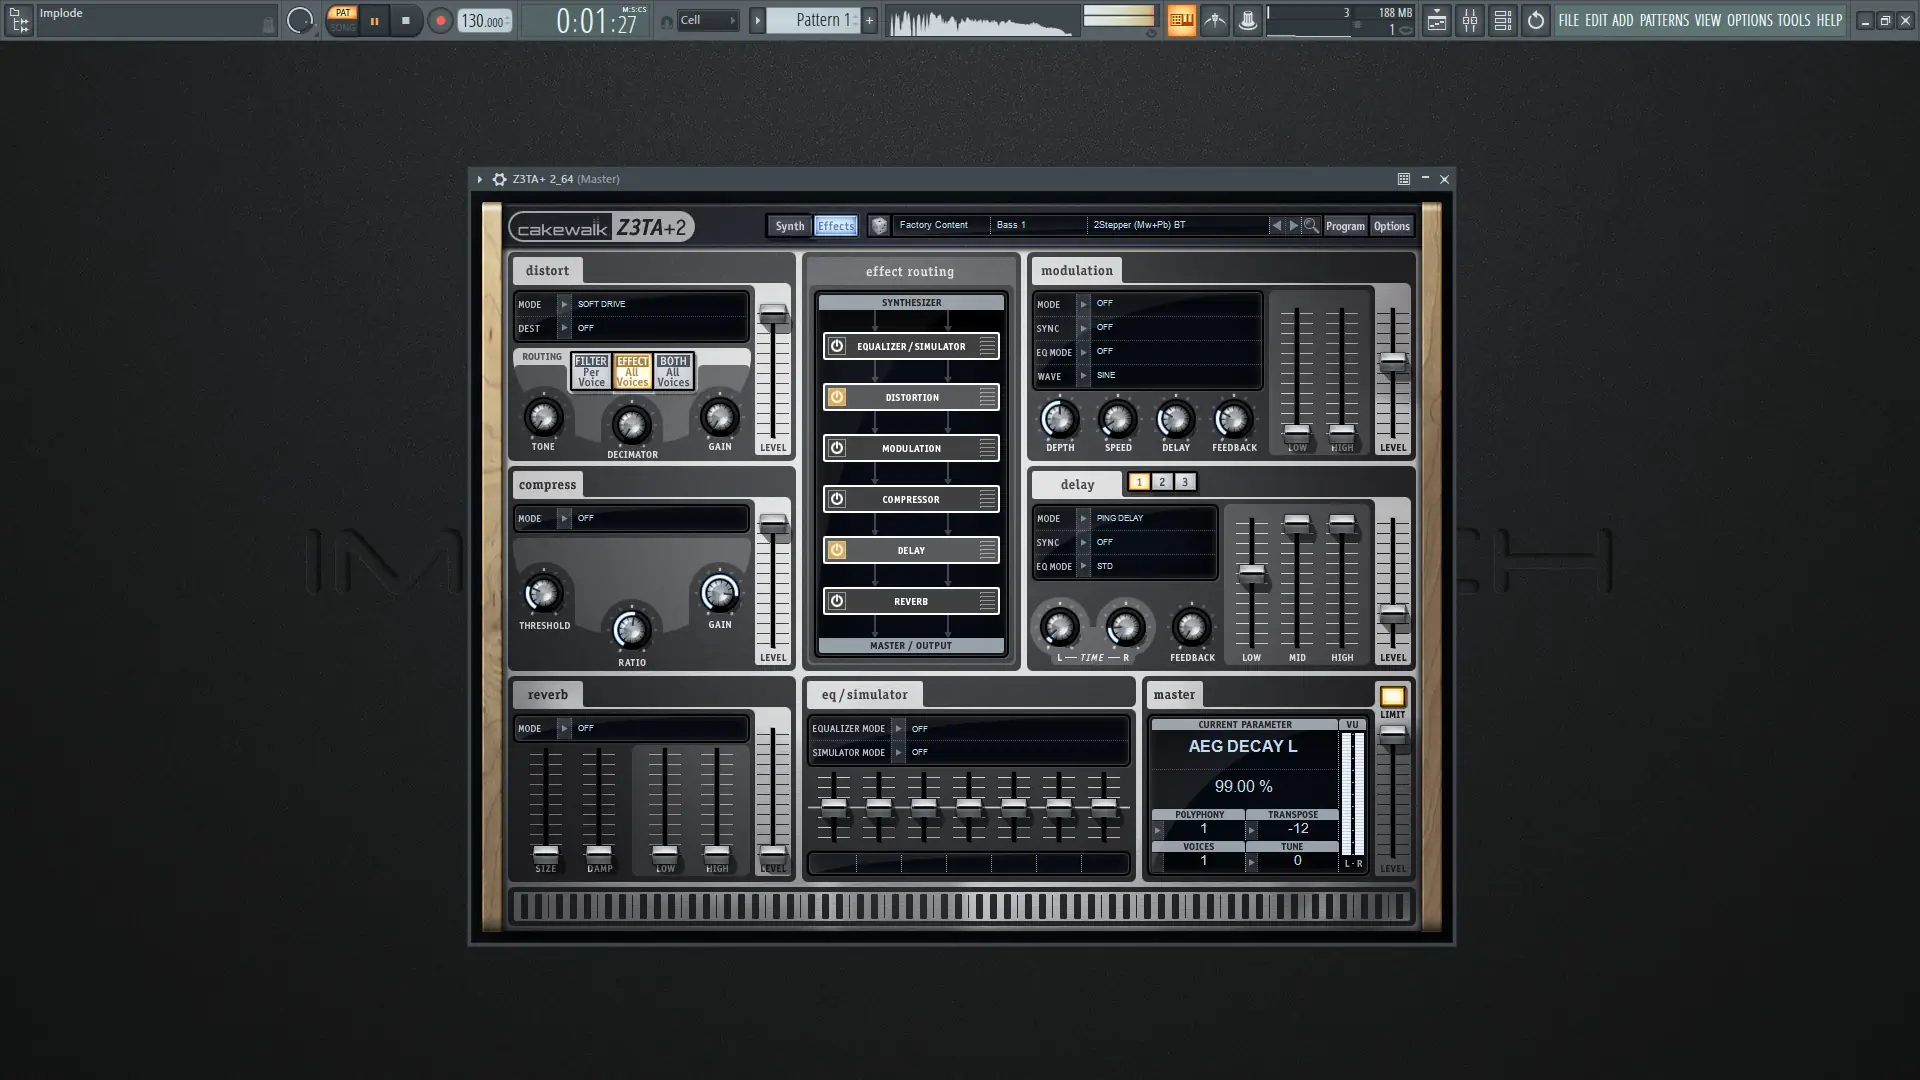Toggle the master LIMIT button
This screenshot has height=1080, width=1920.
coord(1392,697)
